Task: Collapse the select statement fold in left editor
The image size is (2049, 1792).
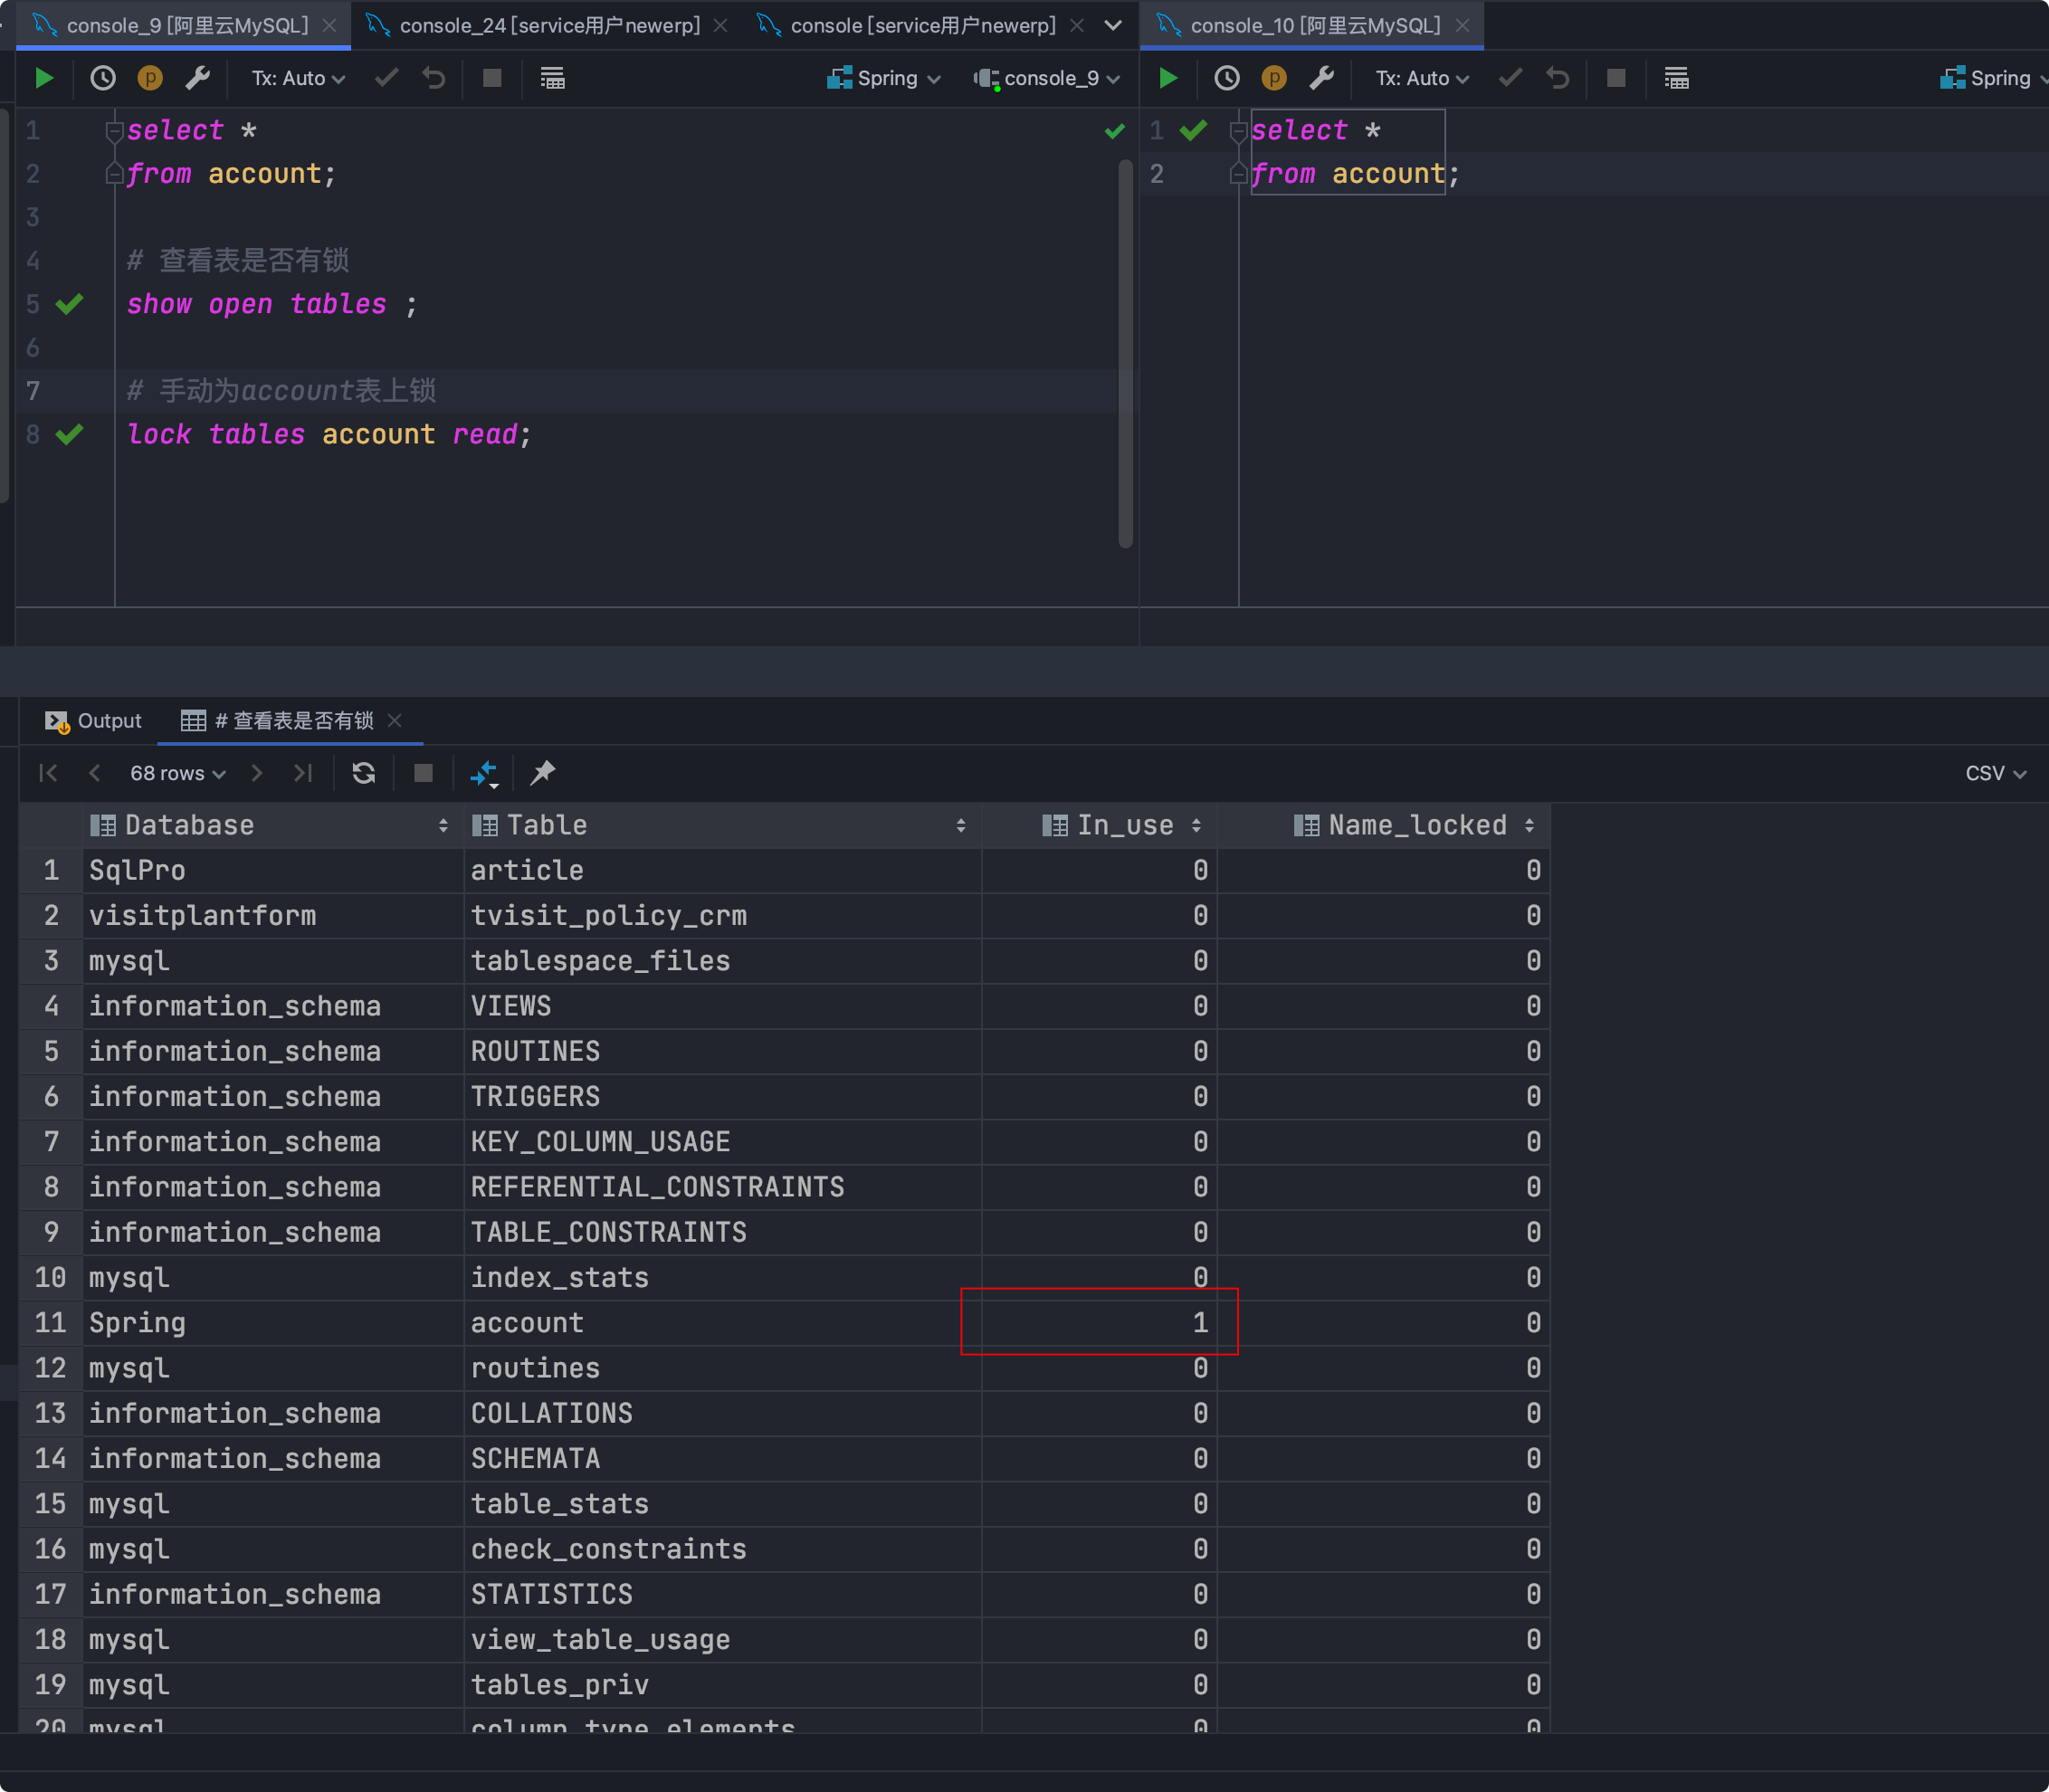Action: point(114,131)
